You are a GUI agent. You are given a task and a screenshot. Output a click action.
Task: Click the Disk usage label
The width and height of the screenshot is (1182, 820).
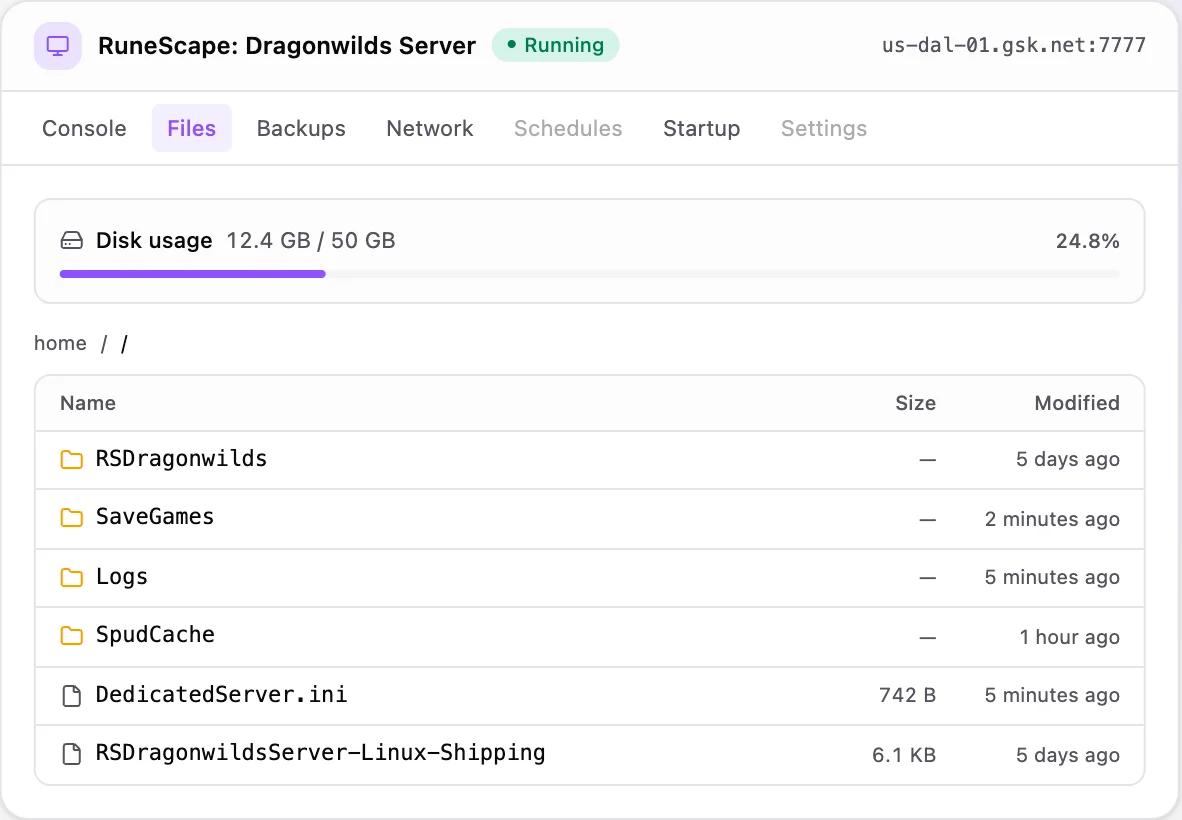(154, 240)
